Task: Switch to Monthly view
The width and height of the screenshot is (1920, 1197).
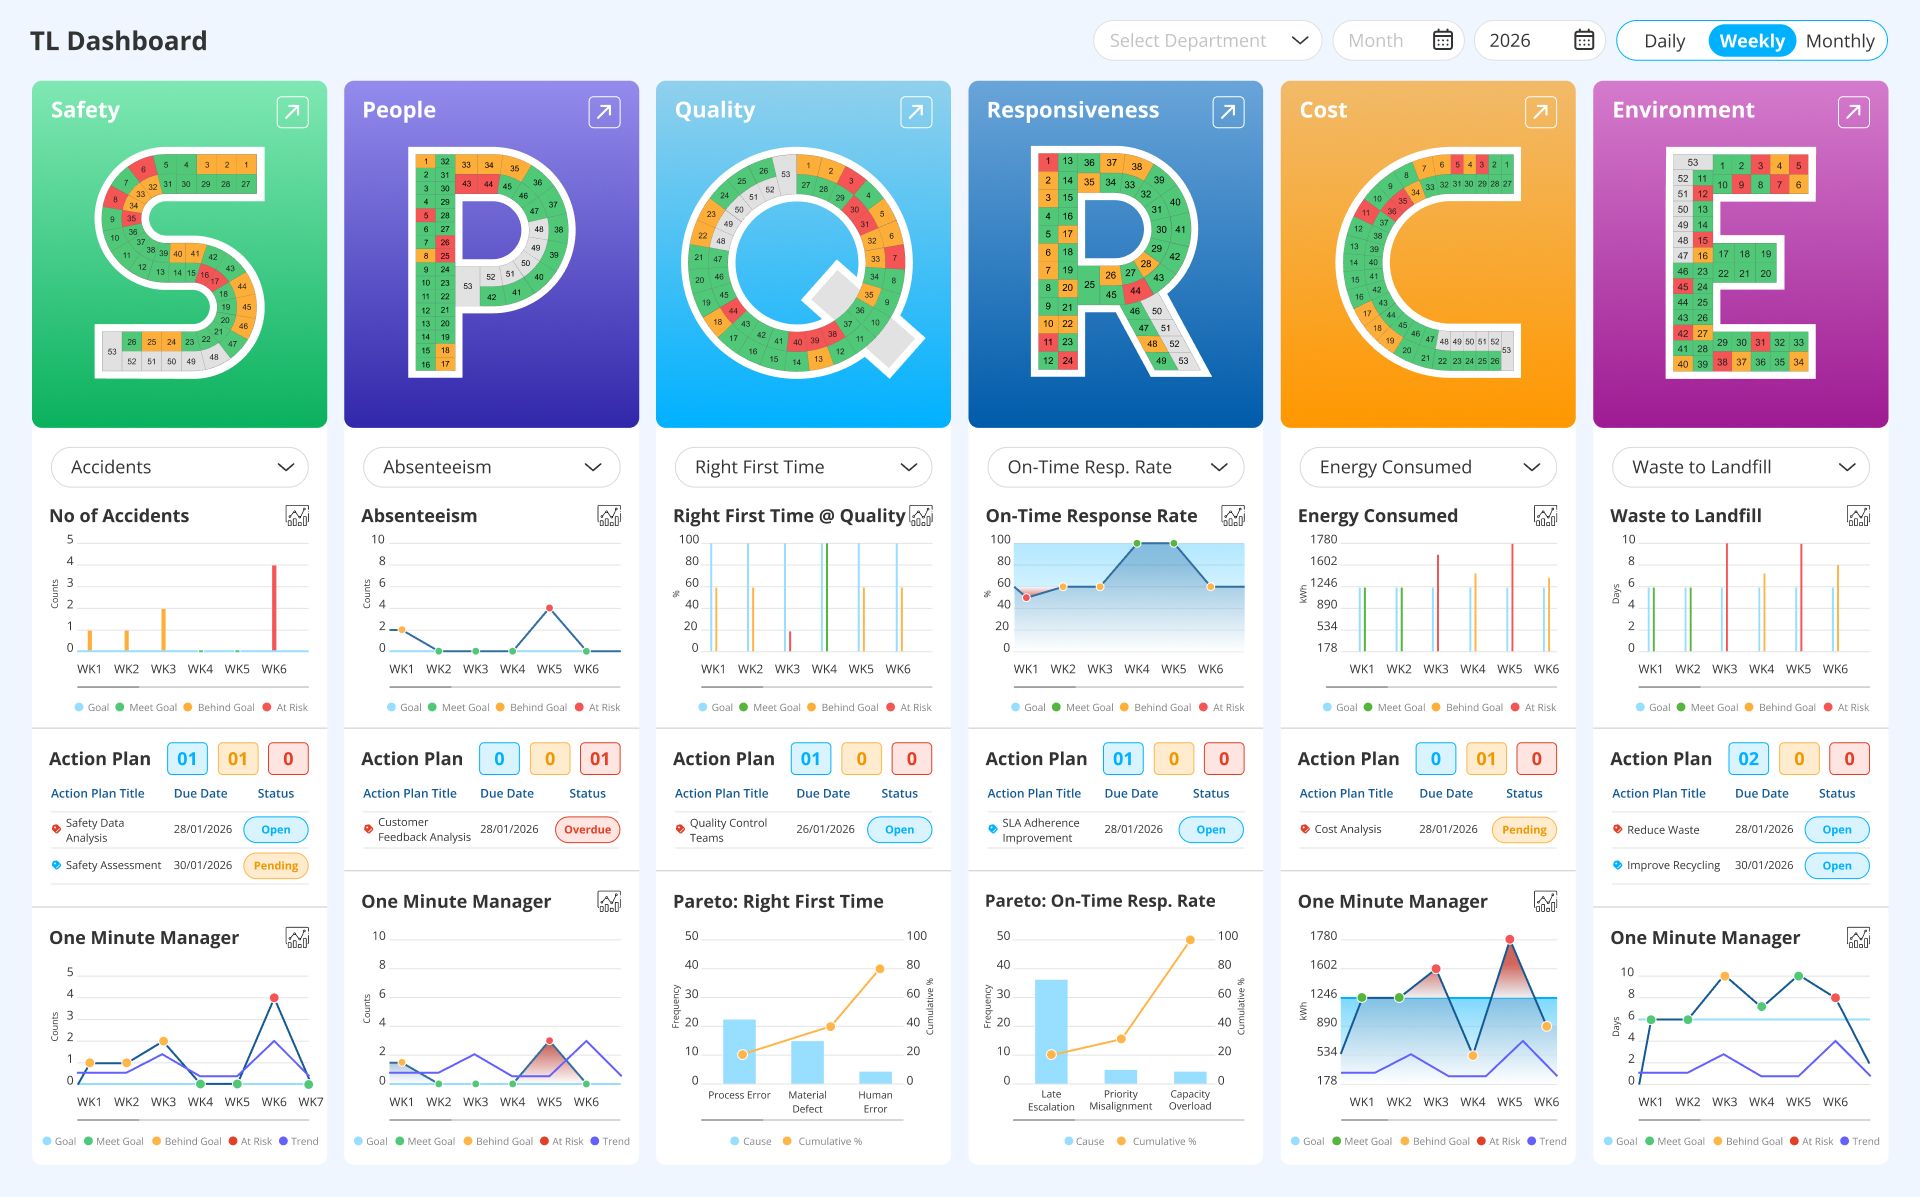Action: (1840, 40)
